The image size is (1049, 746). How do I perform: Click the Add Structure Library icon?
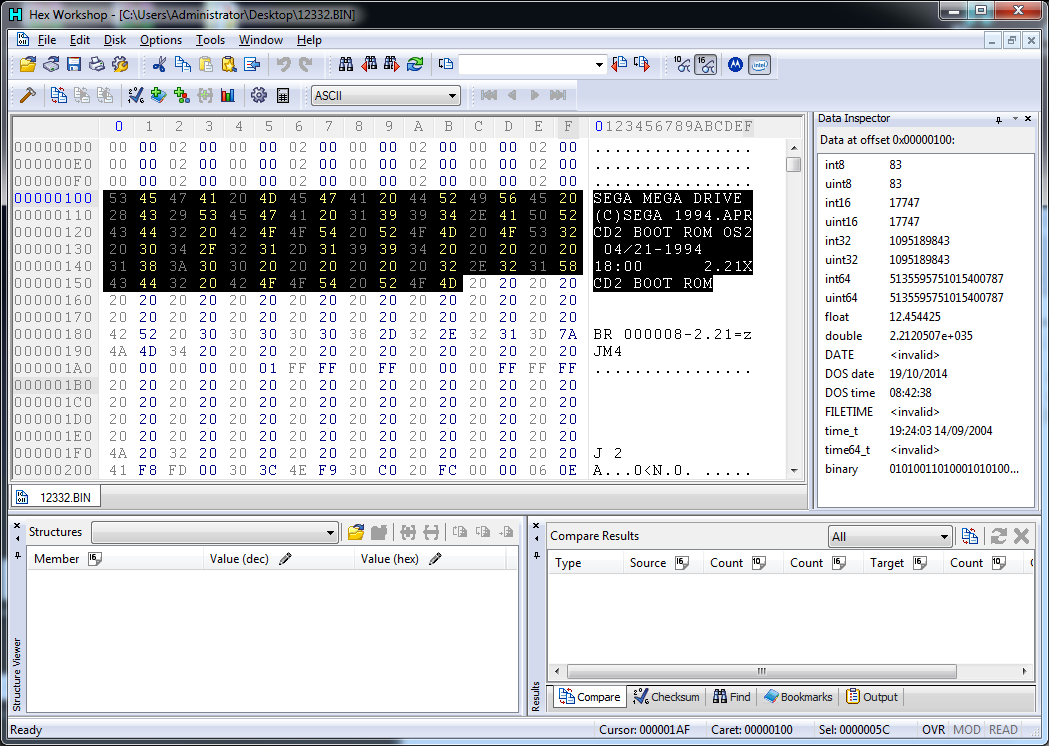coord(159,96)
